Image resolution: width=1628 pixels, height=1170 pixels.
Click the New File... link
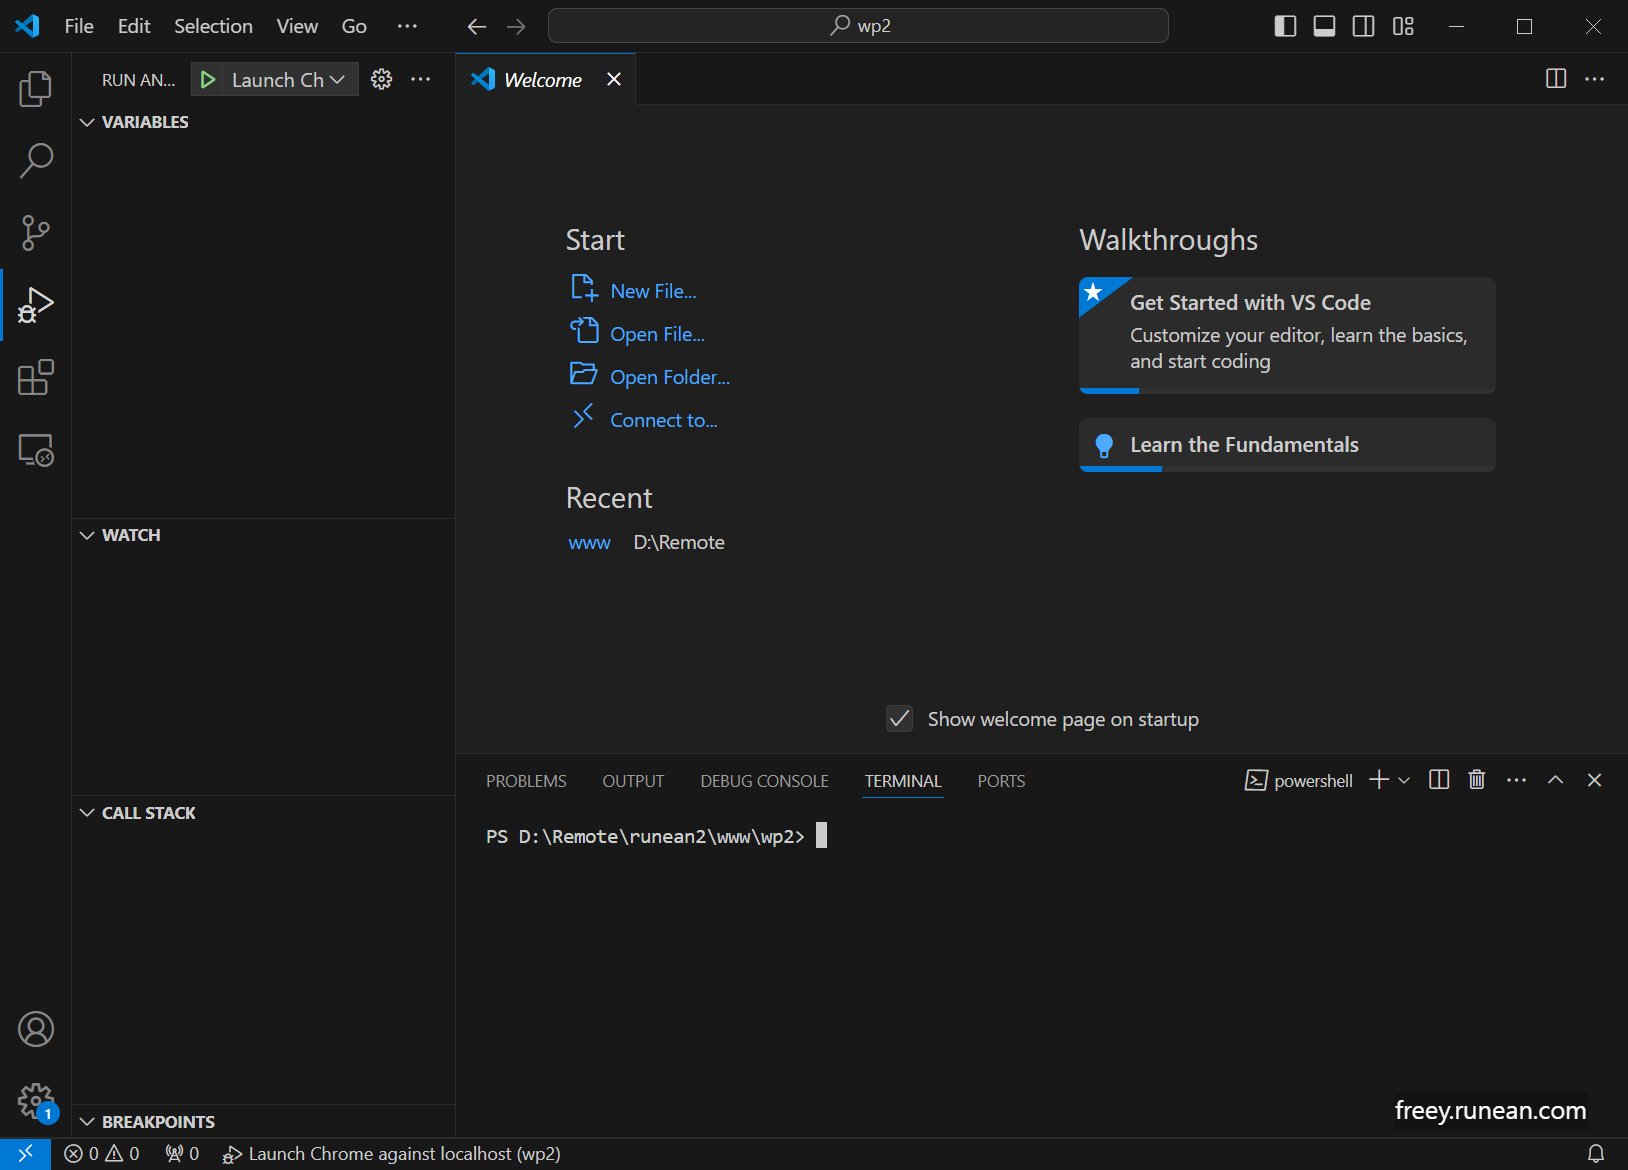tap(653, 291)
